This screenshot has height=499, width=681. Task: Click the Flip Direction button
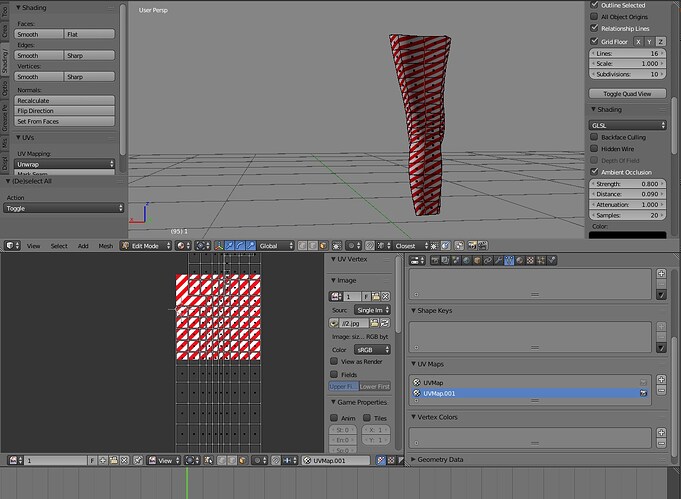[65, 111]
